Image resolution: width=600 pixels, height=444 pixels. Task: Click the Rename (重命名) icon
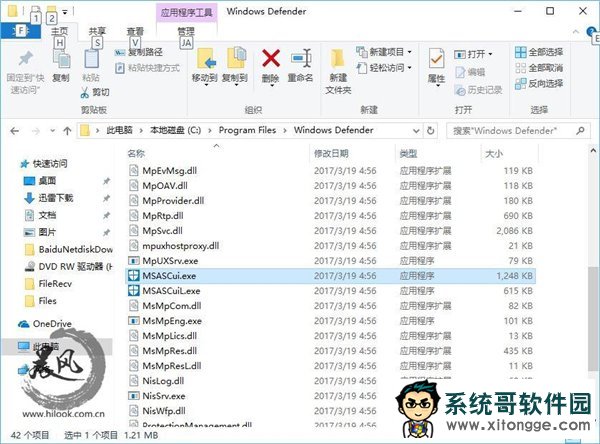[x=300, y=58]
